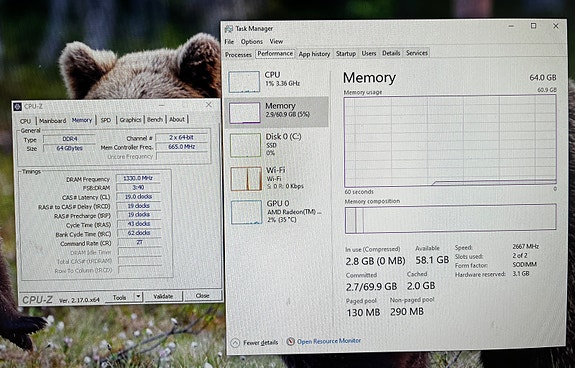Select the CPU usage graph thumbnail
Screen dimensions: 575x368
click(x=244, y=82)
